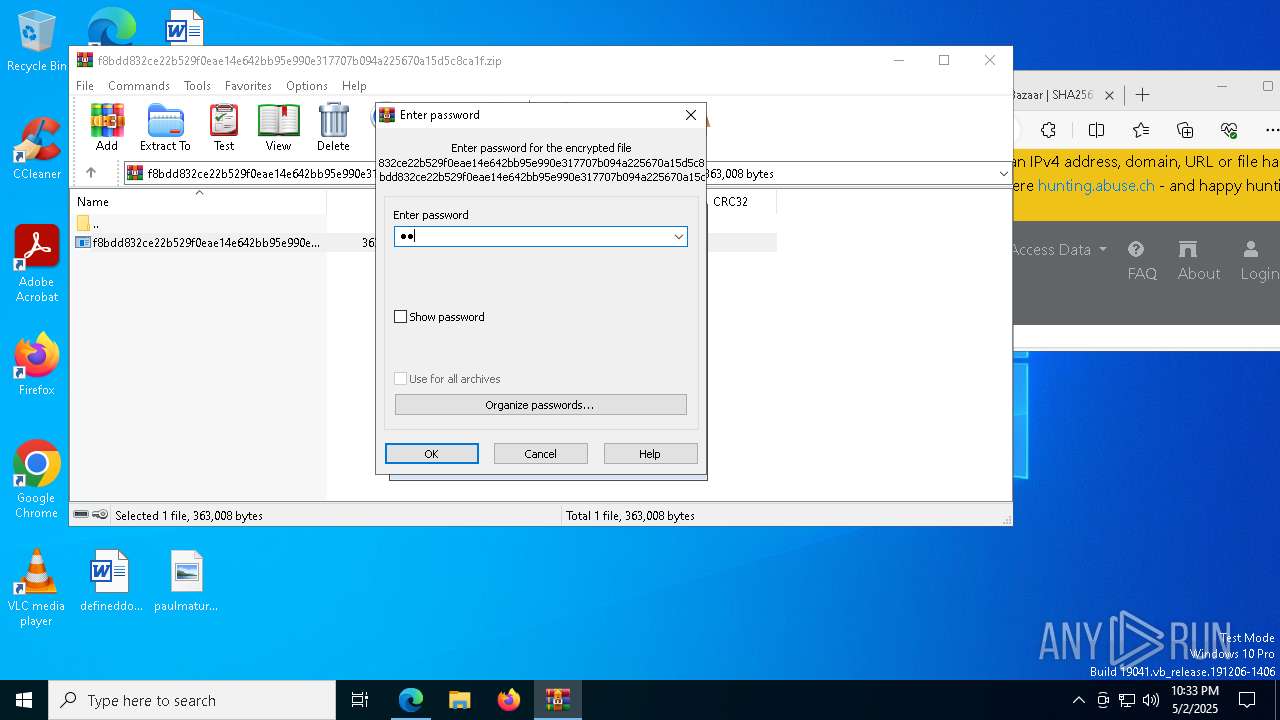
Task: Expand the Access Data dropdown on the webpage
Action: click(x=1060, y=250)
